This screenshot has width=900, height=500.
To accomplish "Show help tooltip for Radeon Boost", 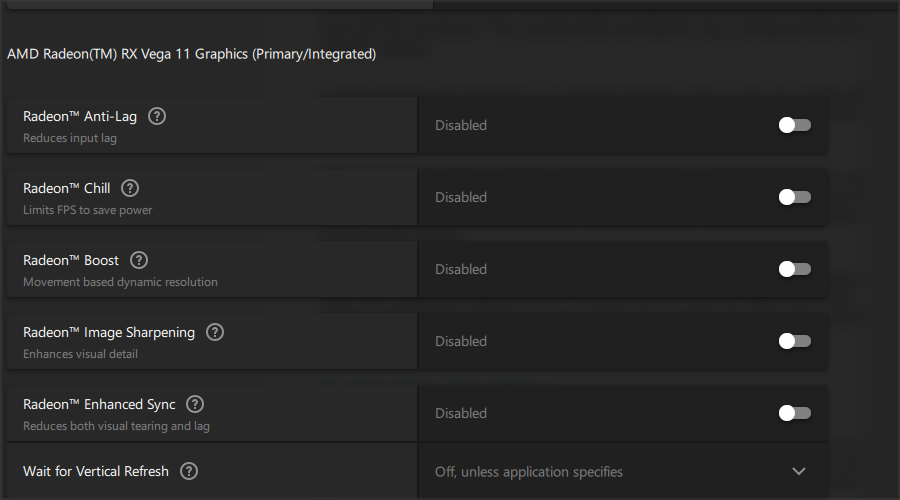I will click(138, 260).
